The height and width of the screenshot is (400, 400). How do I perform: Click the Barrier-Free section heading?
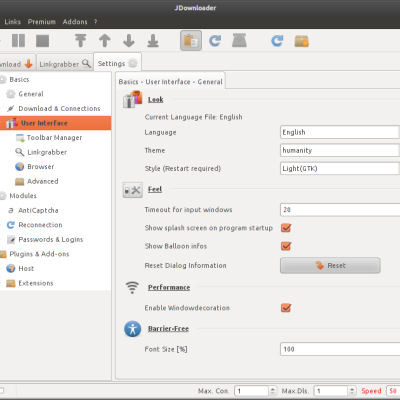(x=168, y=329)
